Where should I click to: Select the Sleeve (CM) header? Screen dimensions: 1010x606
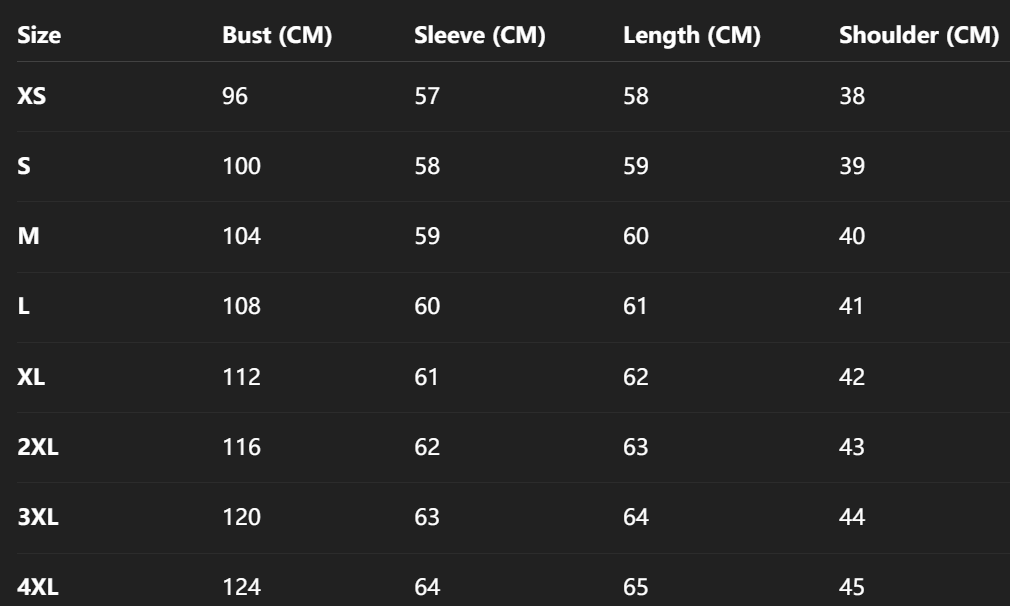pos(479,36)
